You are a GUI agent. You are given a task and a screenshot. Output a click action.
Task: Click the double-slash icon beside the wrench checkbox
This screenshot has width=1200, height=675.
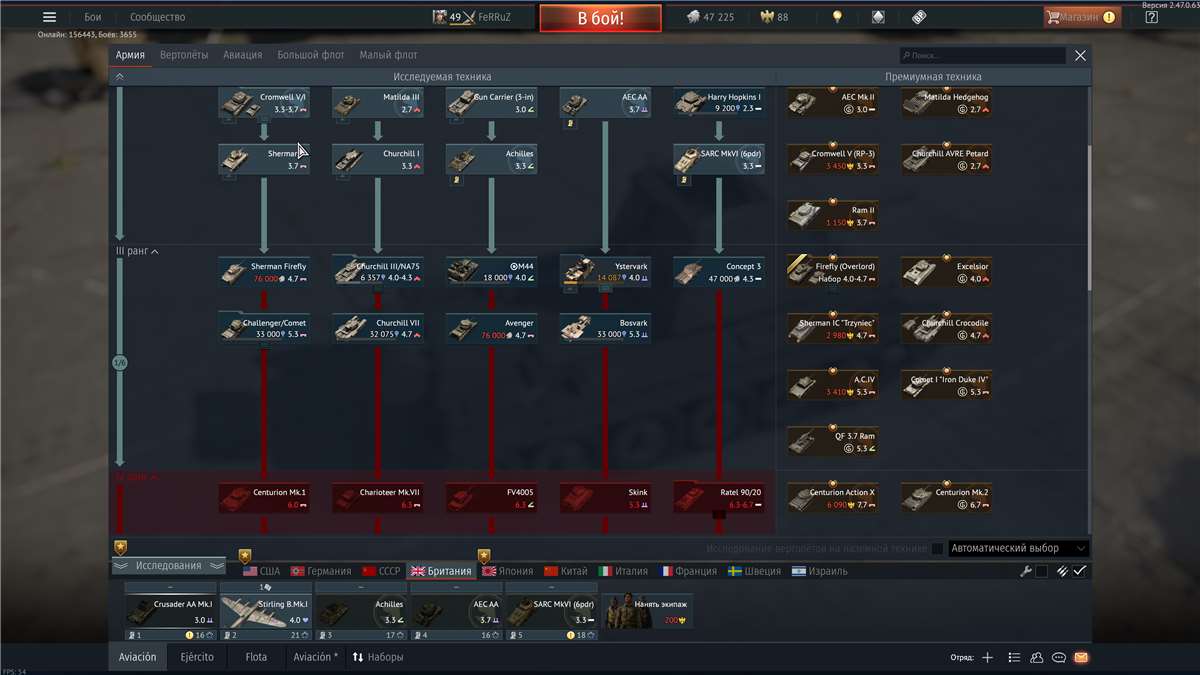[x=1062, y=571]
